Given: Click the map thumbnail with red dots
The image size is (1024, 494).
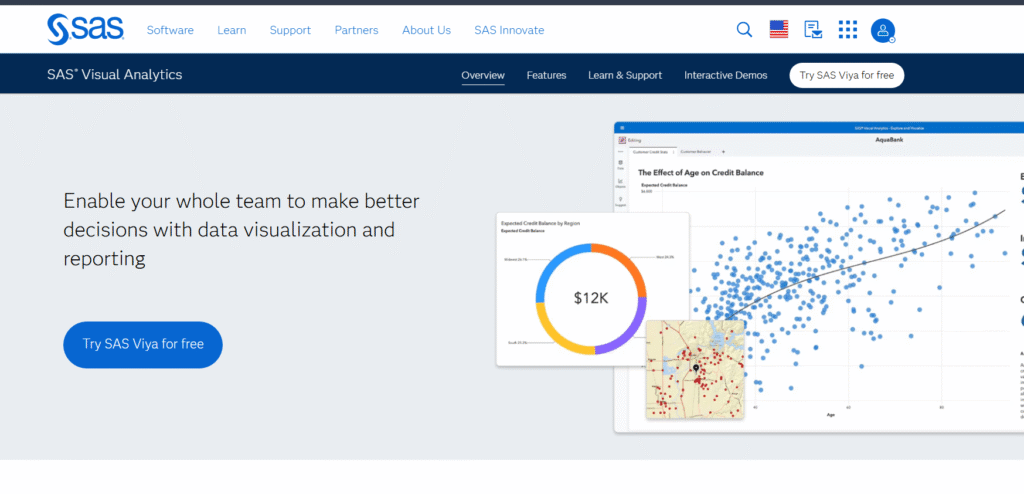Looking at the screenshot, I should click(695, 369).
